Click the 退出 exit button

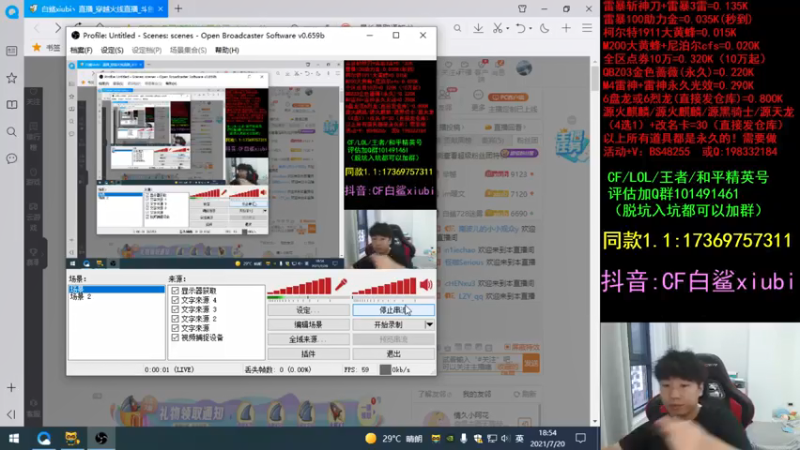(x=393, y=354)
